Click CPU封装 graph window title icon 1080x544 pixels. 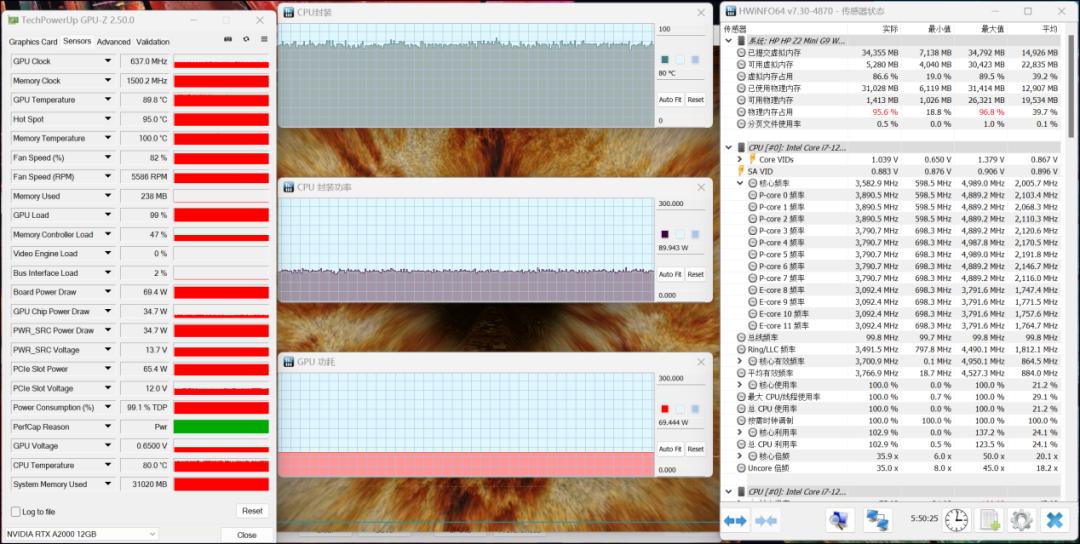coord(288,12)
